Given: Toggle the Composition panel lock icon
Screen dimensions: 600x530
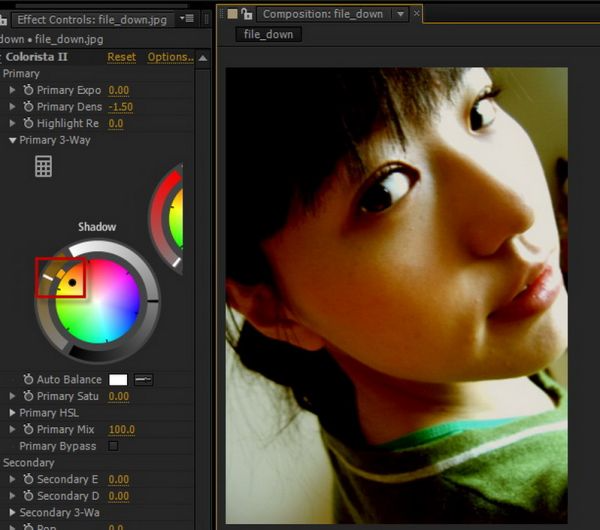Looking at the screenshot, I should coord(247,14).
